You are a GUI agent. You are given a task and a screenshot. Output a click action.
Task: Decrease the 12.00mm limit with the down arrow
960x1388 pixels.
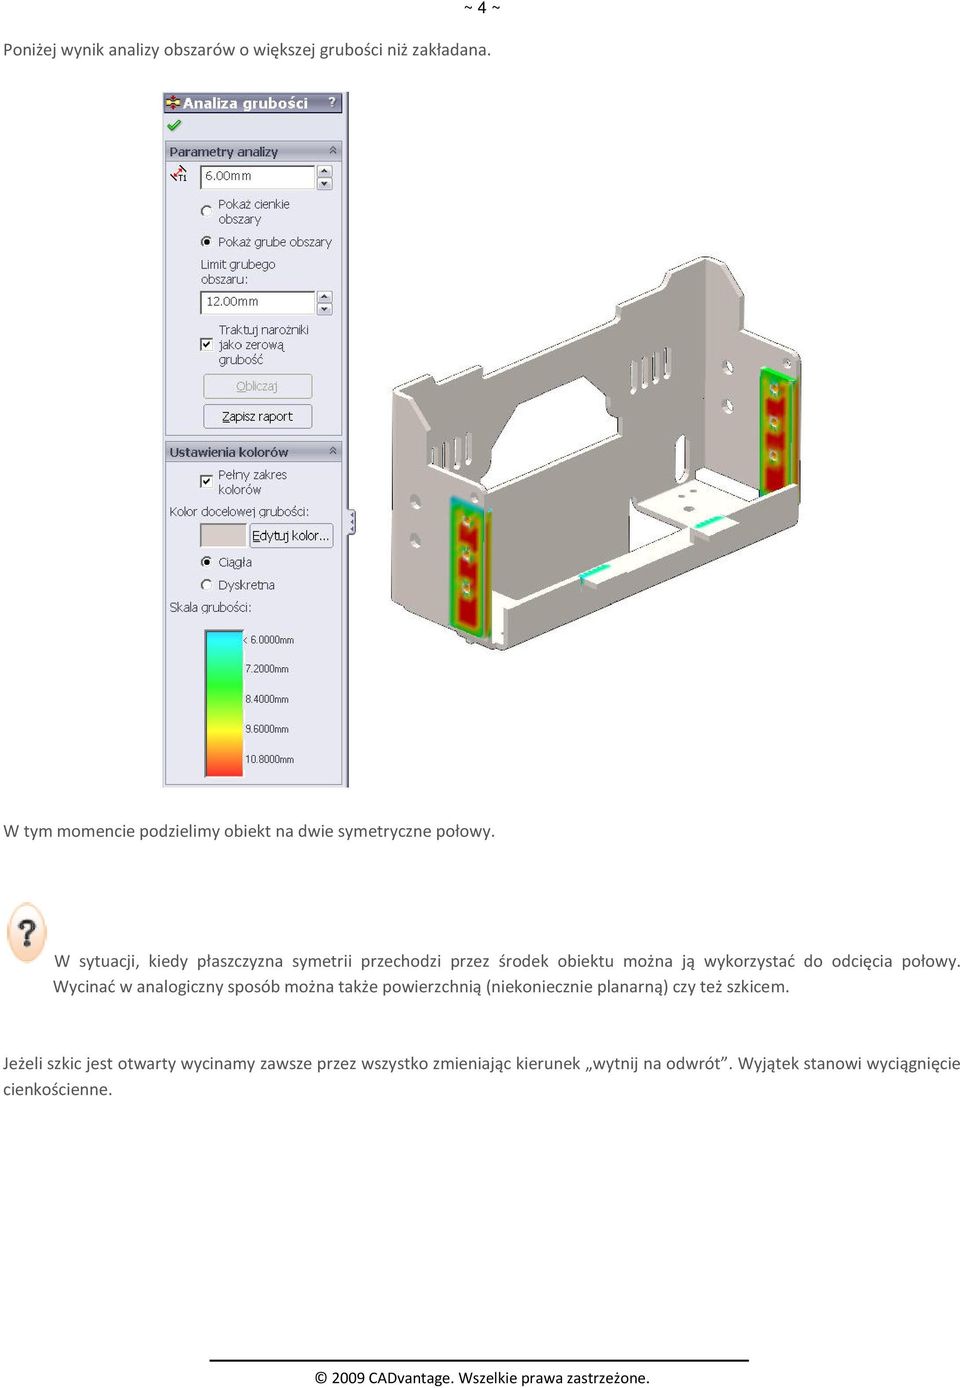[324, 308]
